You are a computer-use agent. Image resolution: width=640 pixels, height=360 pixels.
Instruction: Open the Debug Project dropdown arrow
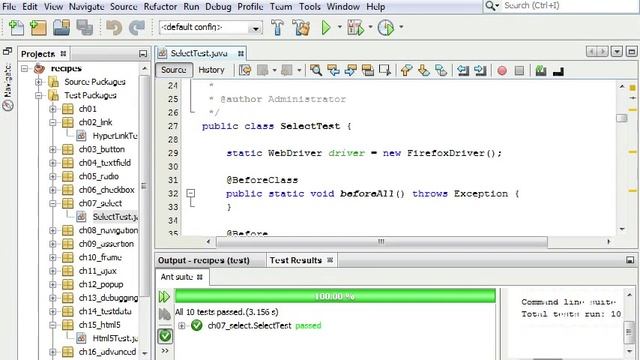pos(370,27)
